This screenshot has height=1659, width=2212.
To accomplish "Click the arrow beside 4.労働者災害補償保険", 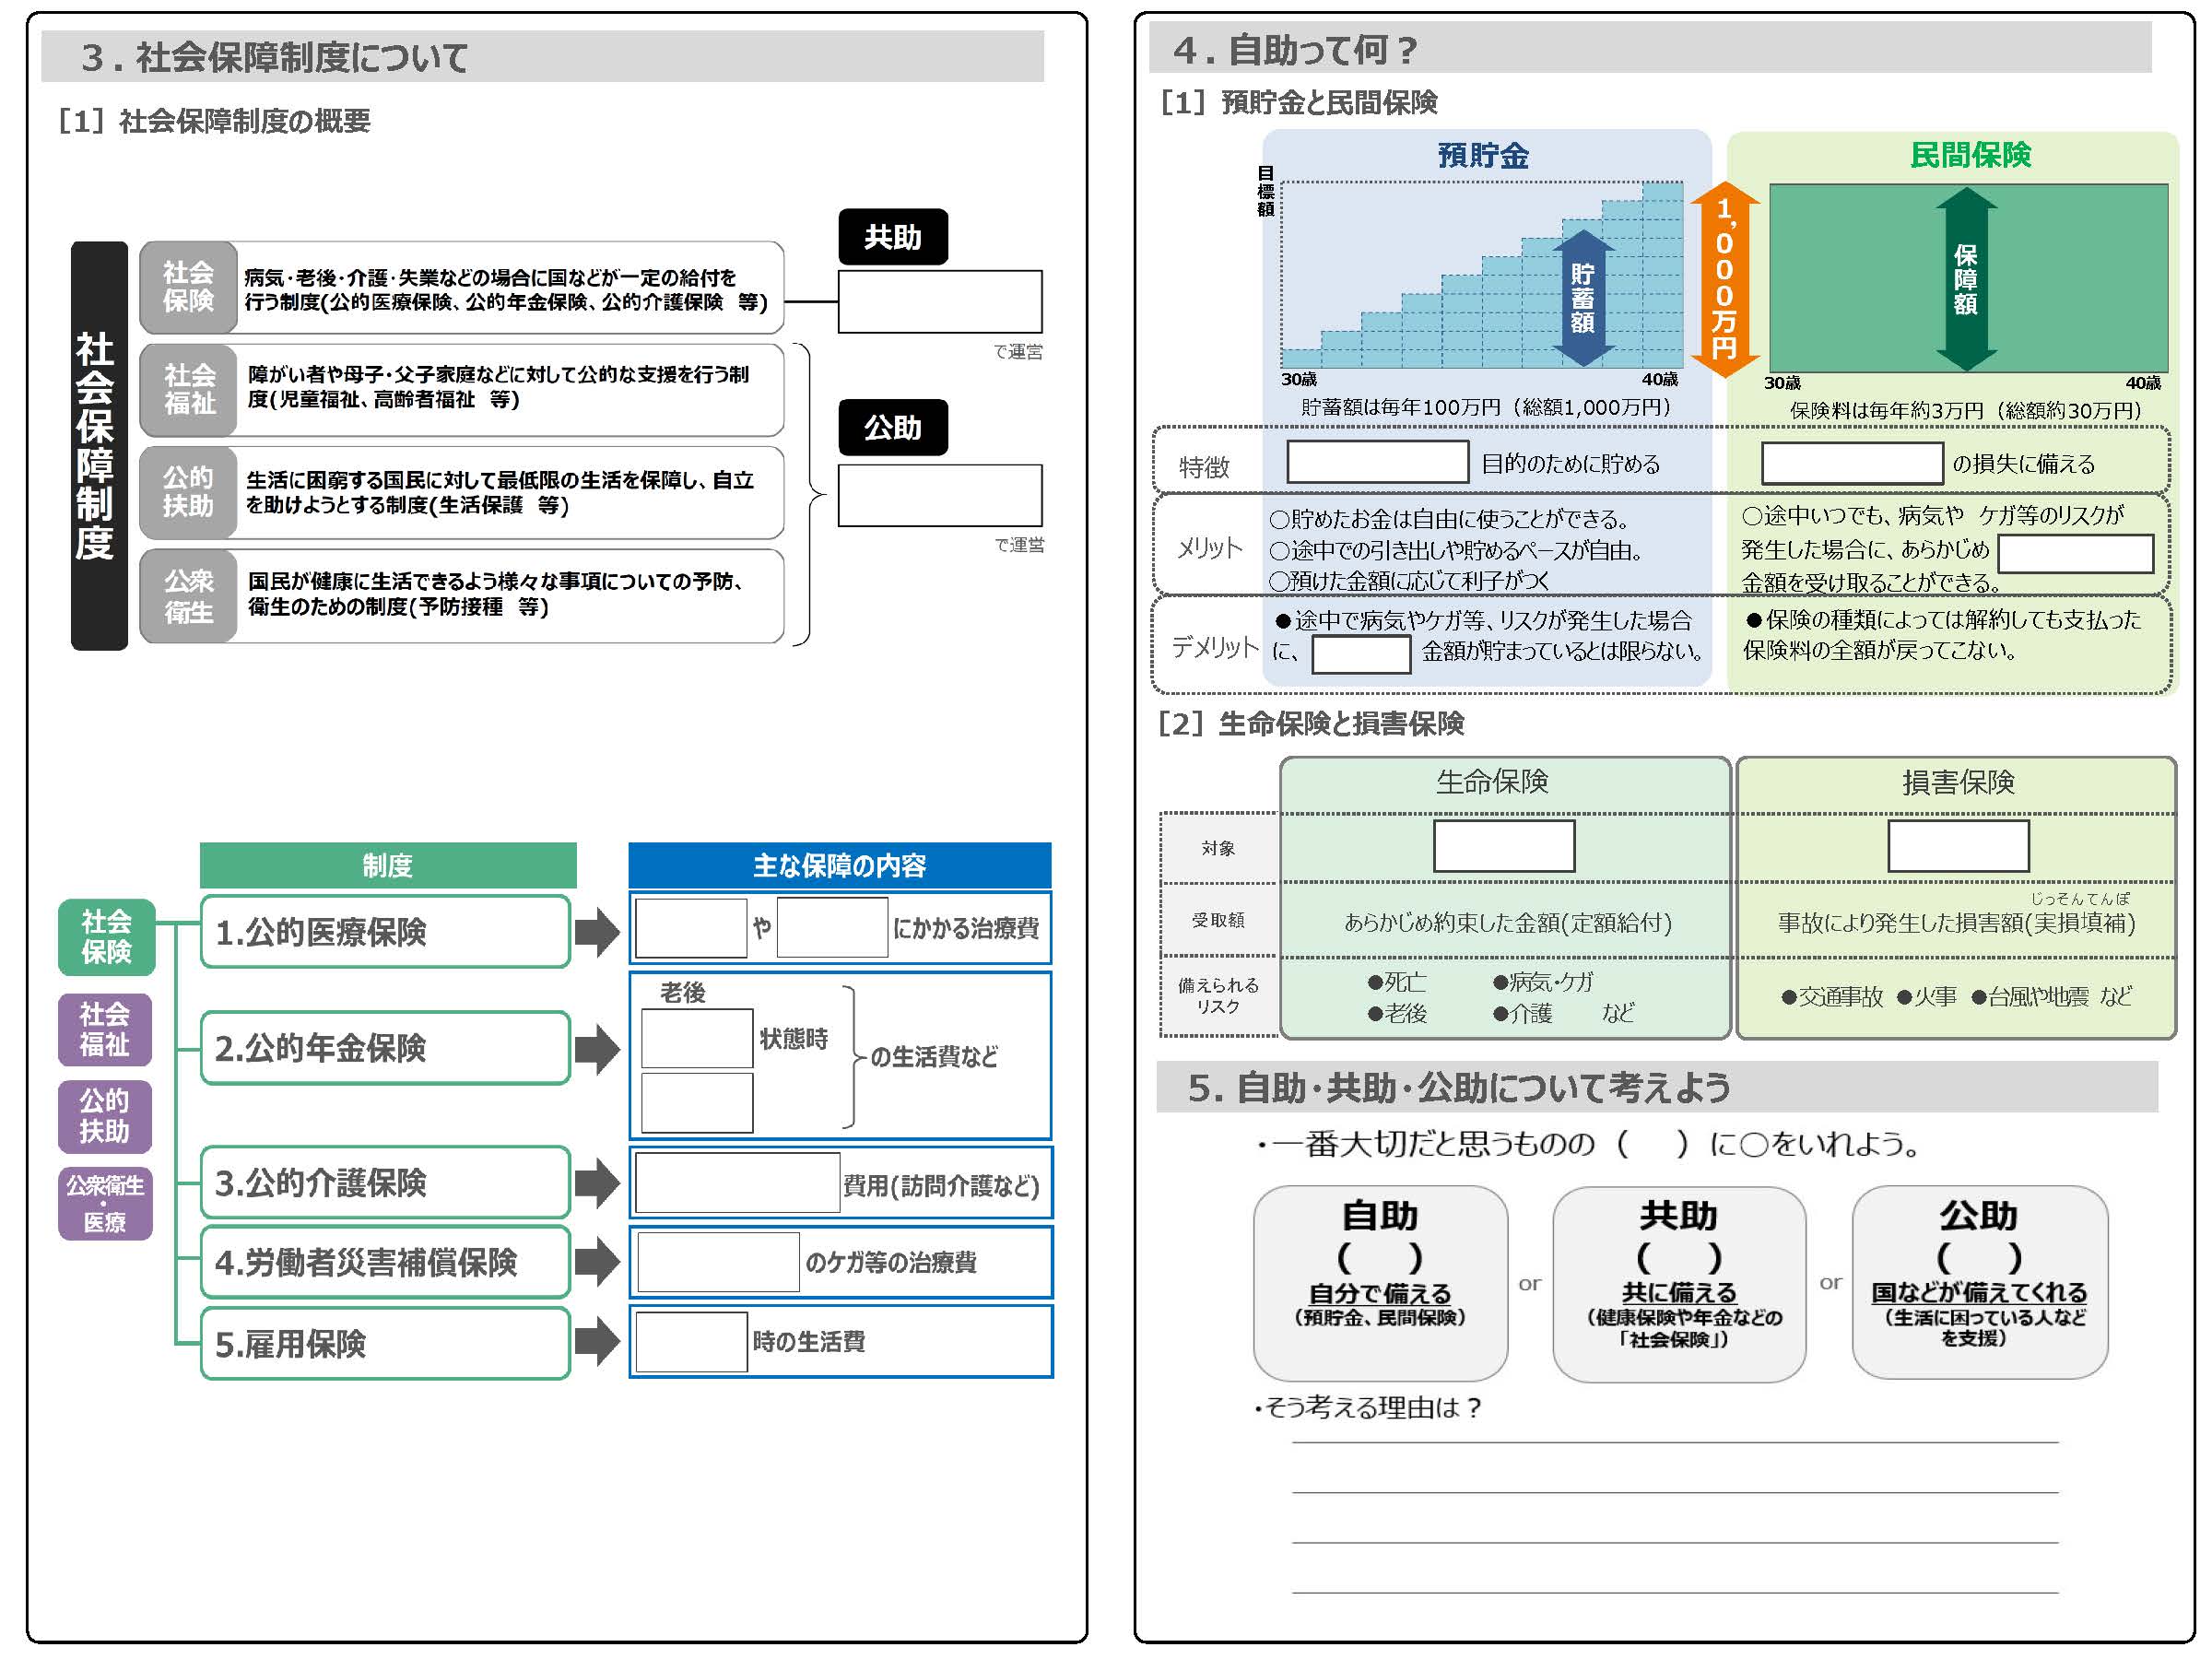I will pos(597,1262).
